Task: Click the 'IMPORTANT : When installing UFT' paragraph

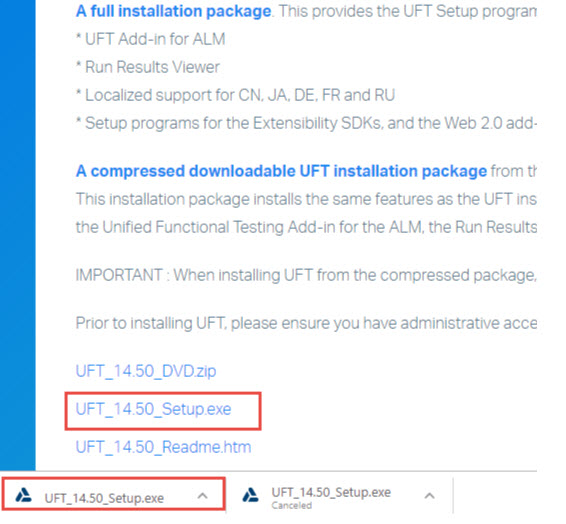Action: [306, 275]
